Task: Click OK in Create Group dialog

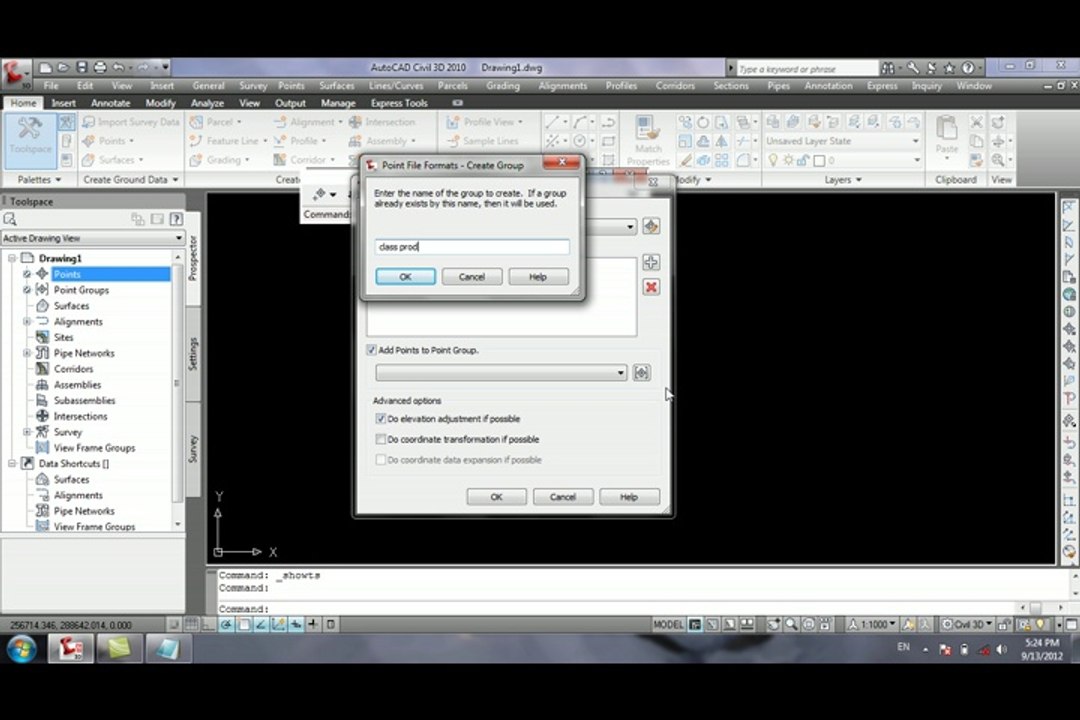Action: (x=405, y=276)
